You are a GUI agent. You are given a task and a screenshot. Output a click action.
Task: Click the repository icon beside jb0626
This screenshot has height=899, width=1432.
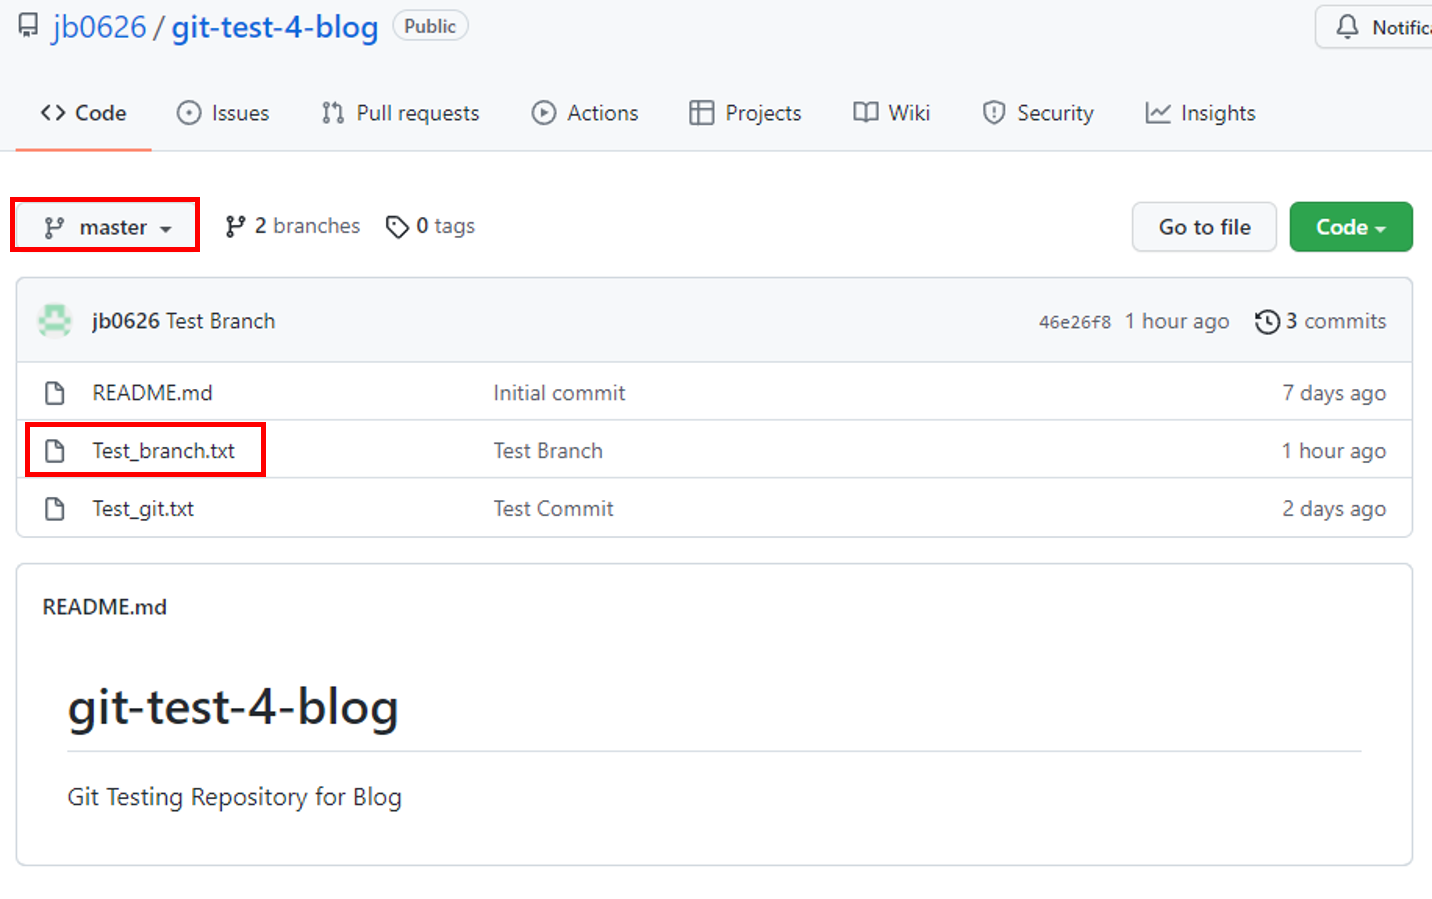(29, 26)
